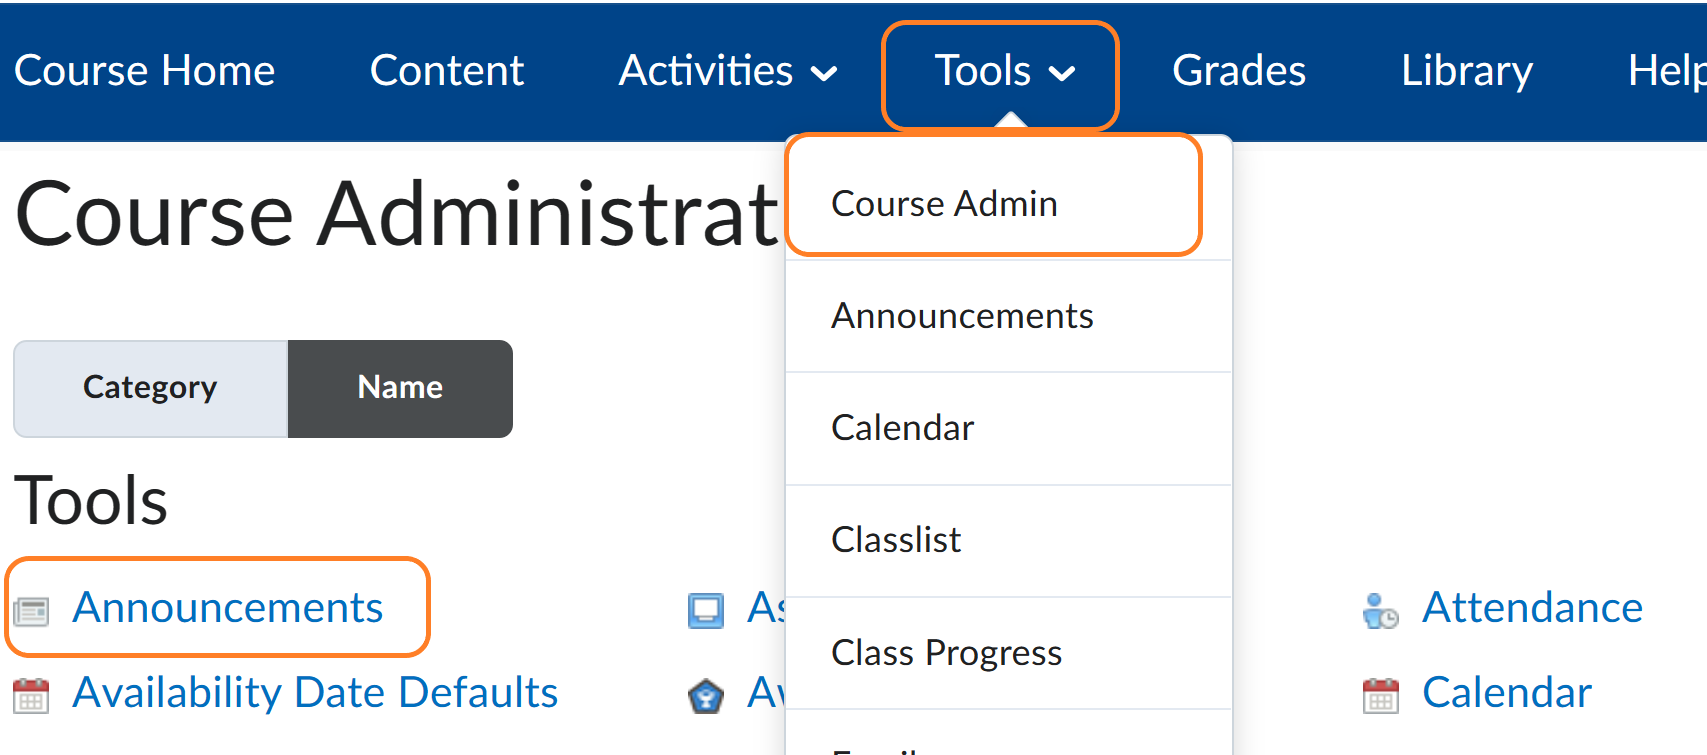Collapse the open Tools dropdown
Image resolution: width=1707 pixels, height=755 pixels.
[x=1000, y=71]
